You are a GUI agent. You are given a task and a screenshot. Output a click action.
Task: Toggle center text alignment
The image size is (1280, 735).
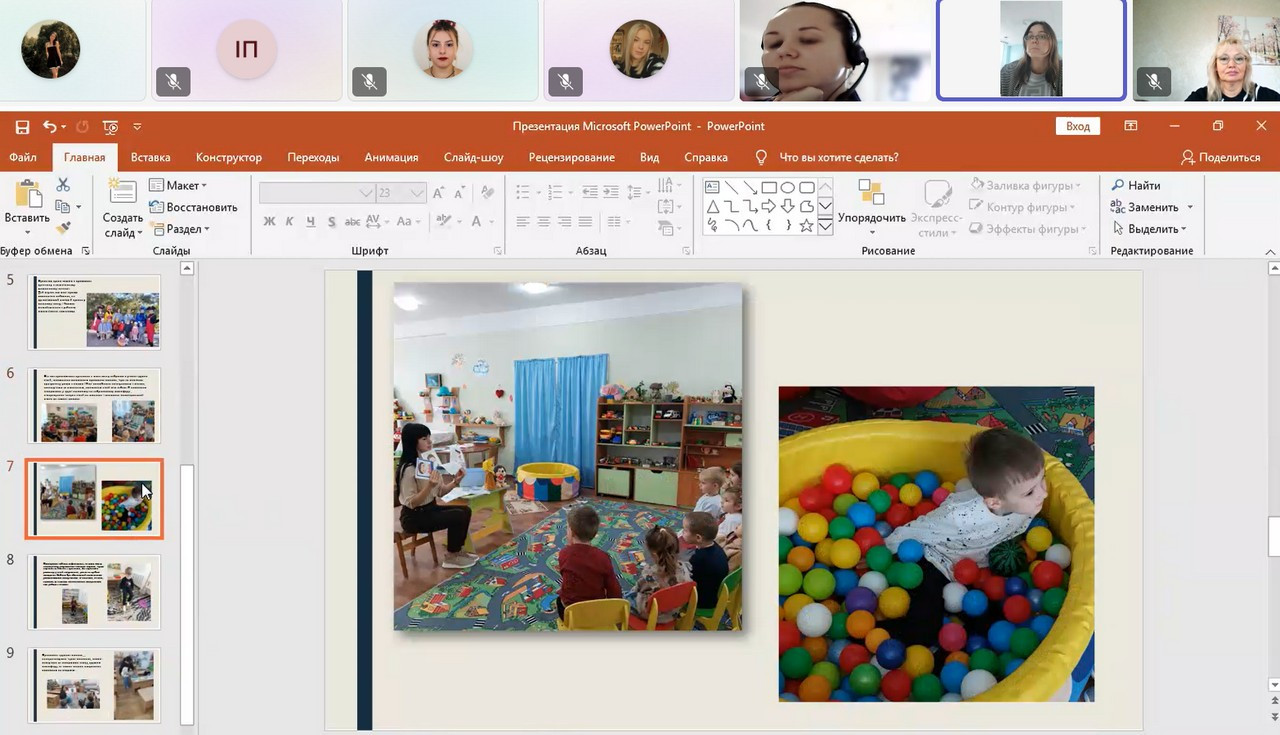click(x=544, y=221)
